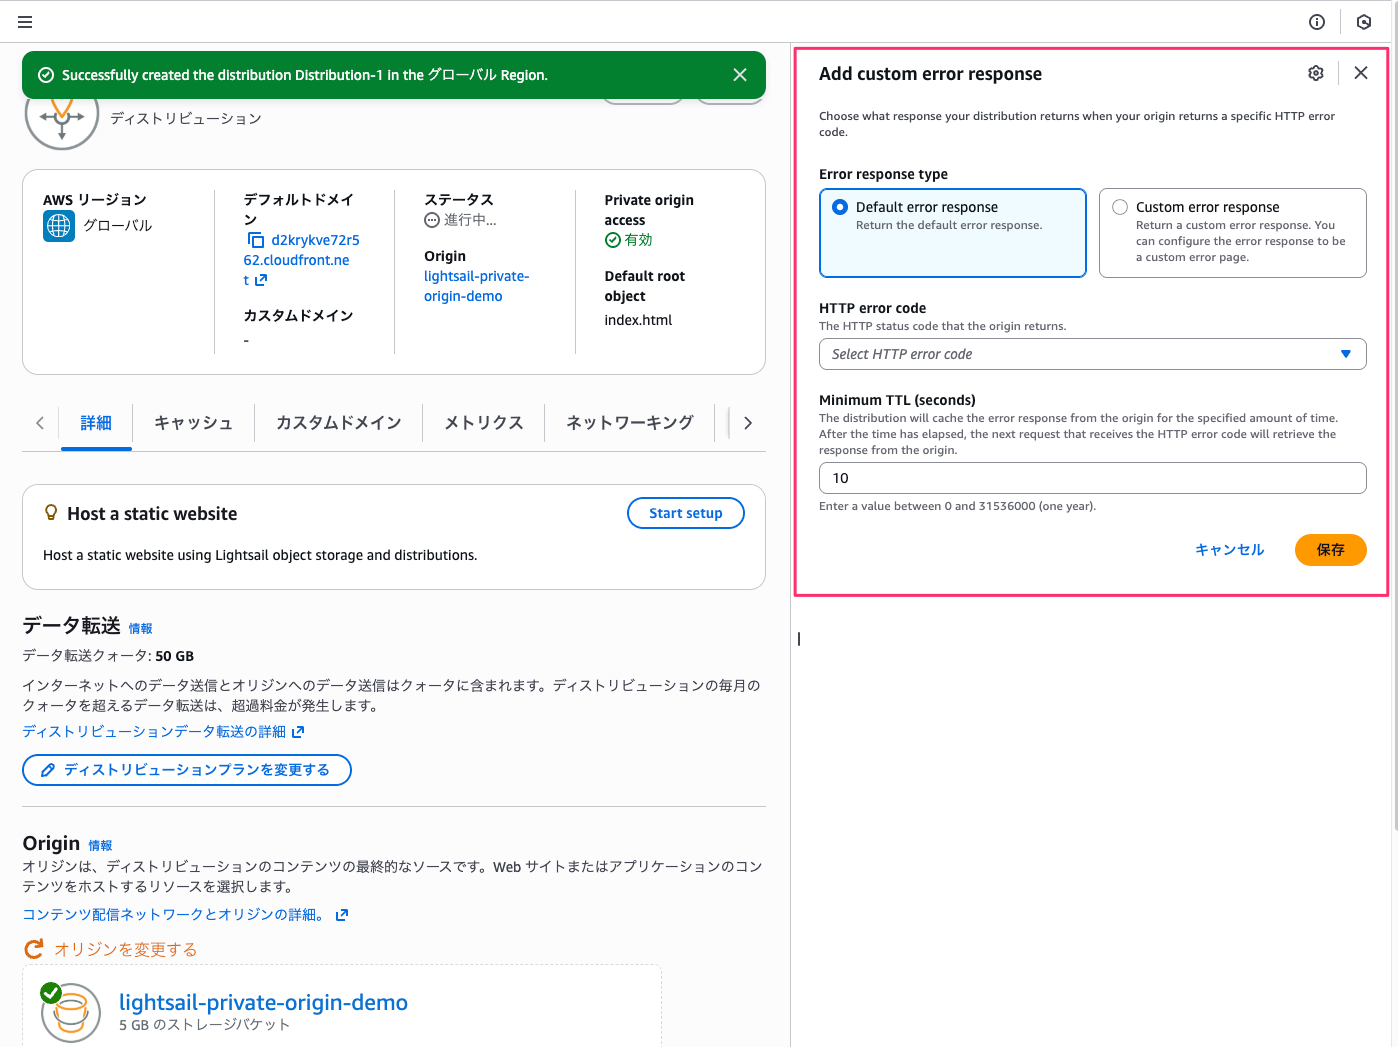Click the lightbulb icon by Host a static website
1398x1047 pixels.
[51, 513]
